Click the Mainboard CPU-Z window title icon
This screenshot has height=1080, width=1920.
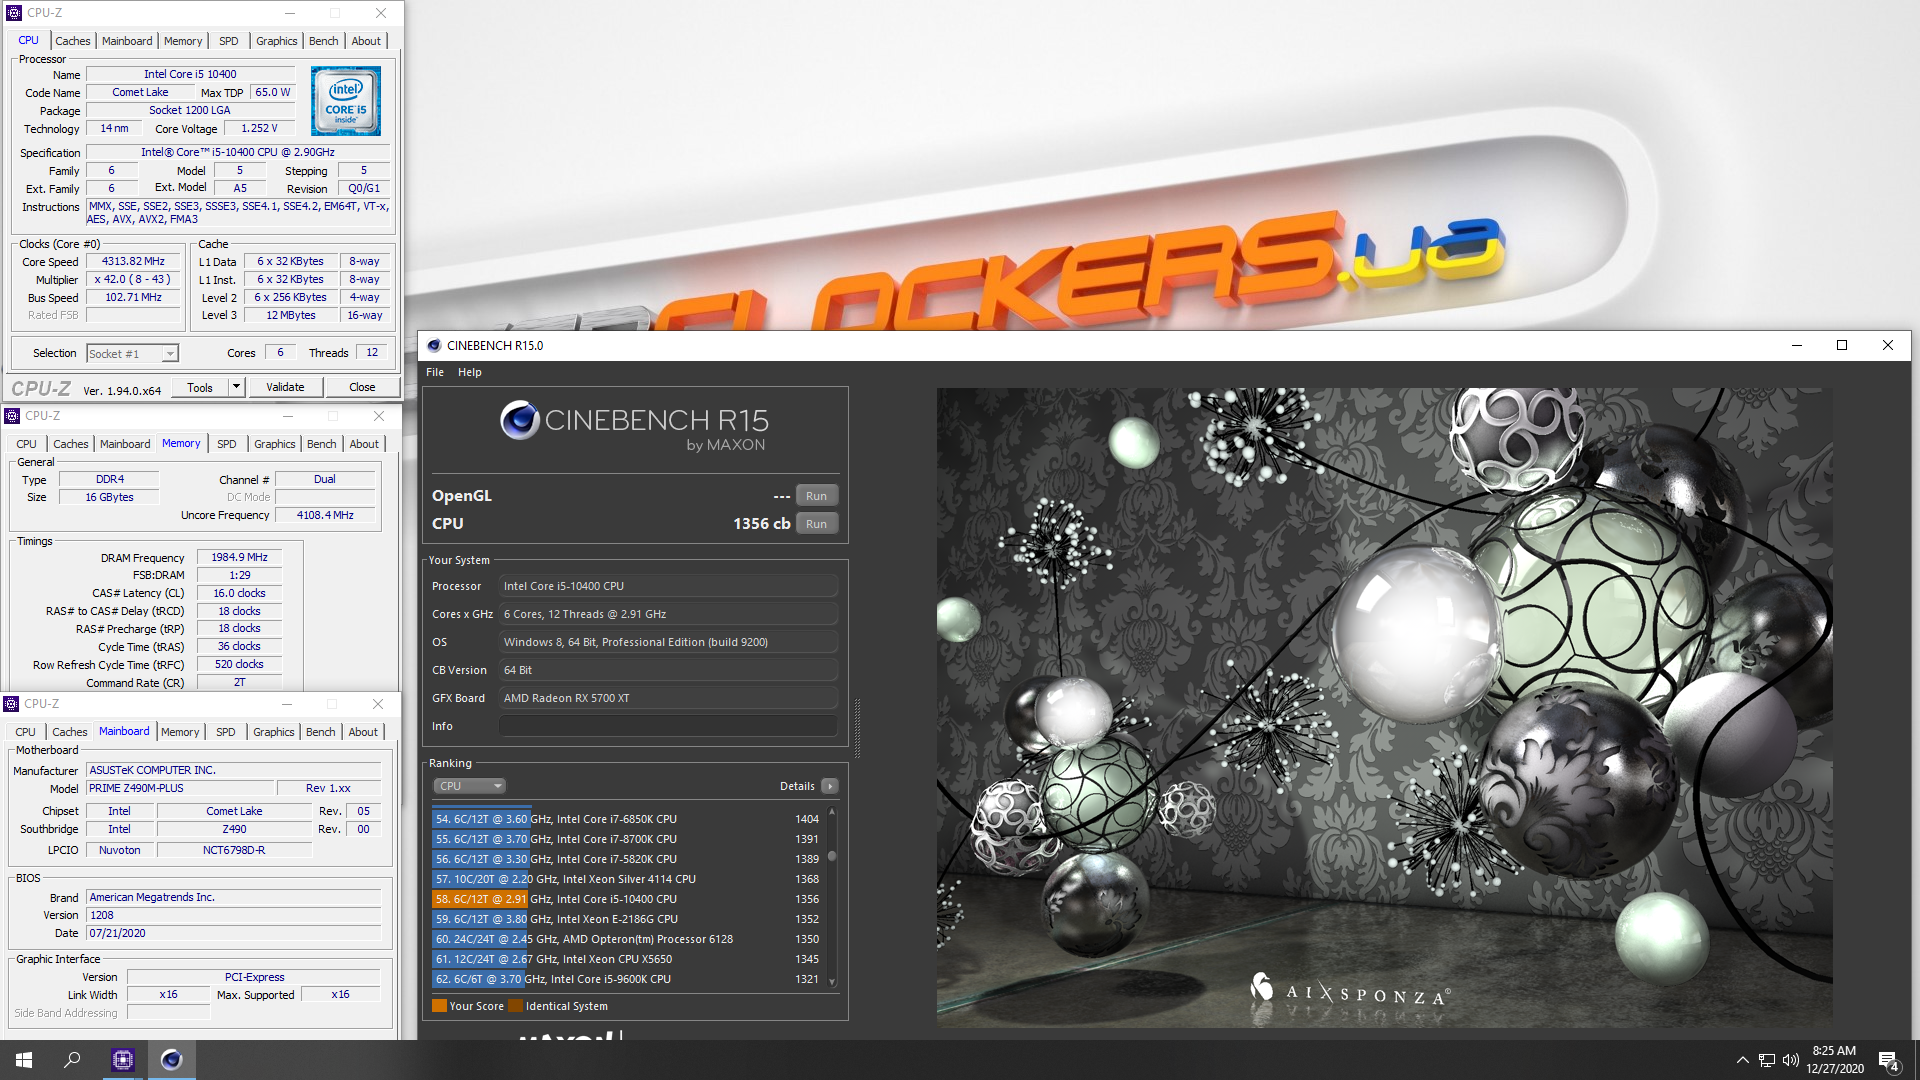click(x=12, y=704)
